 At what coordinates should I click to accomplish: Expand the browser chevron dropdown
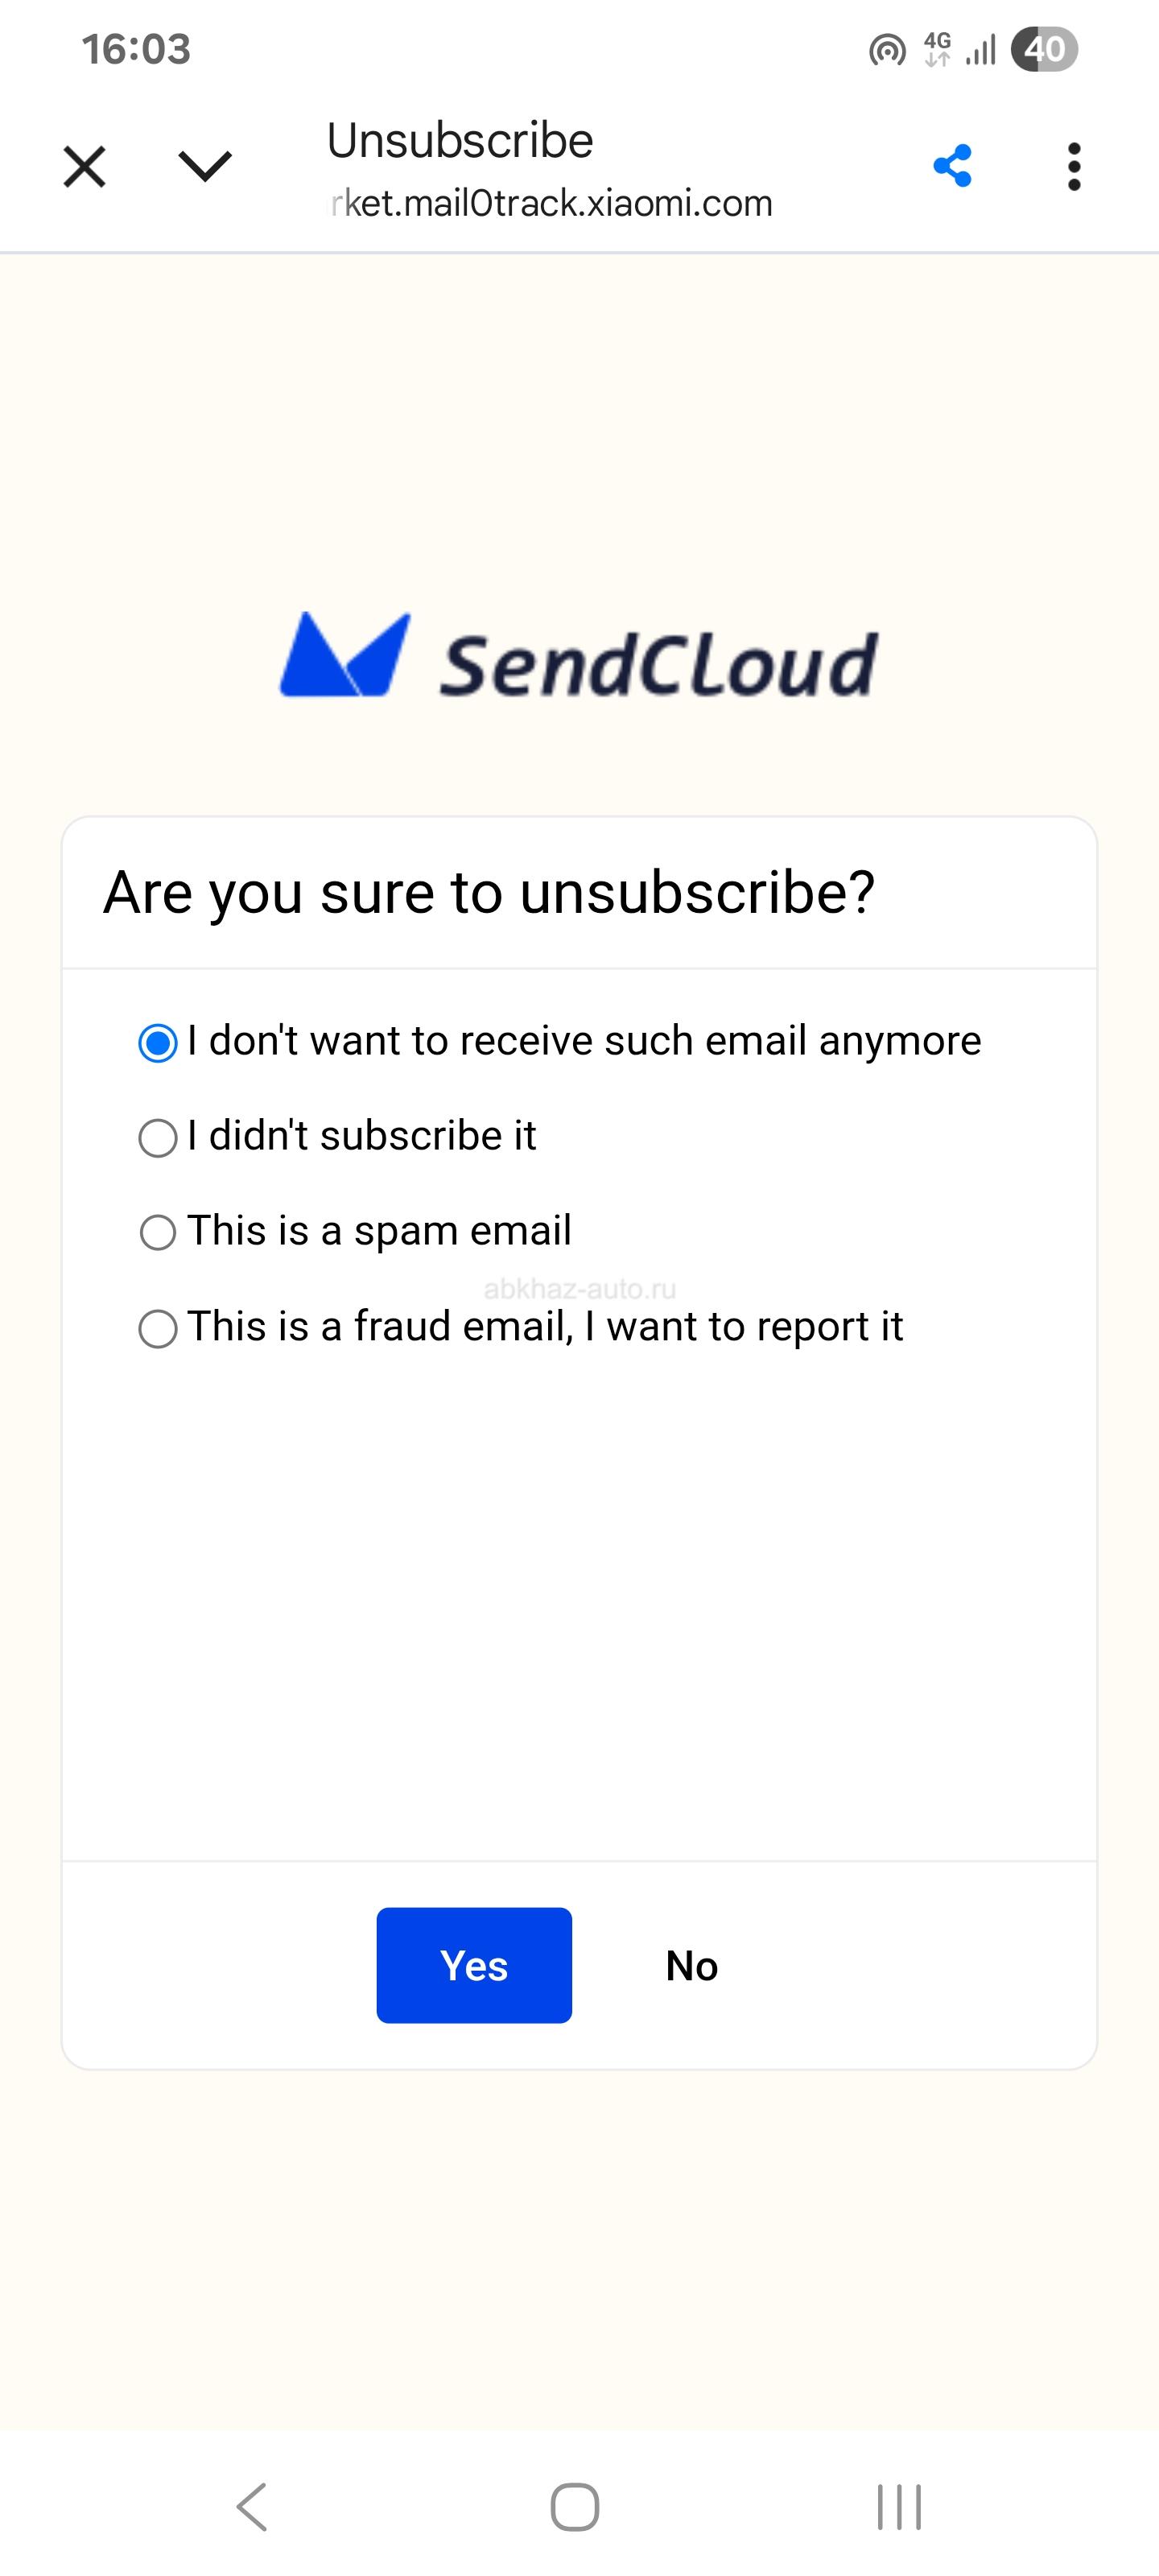point(205,166)
